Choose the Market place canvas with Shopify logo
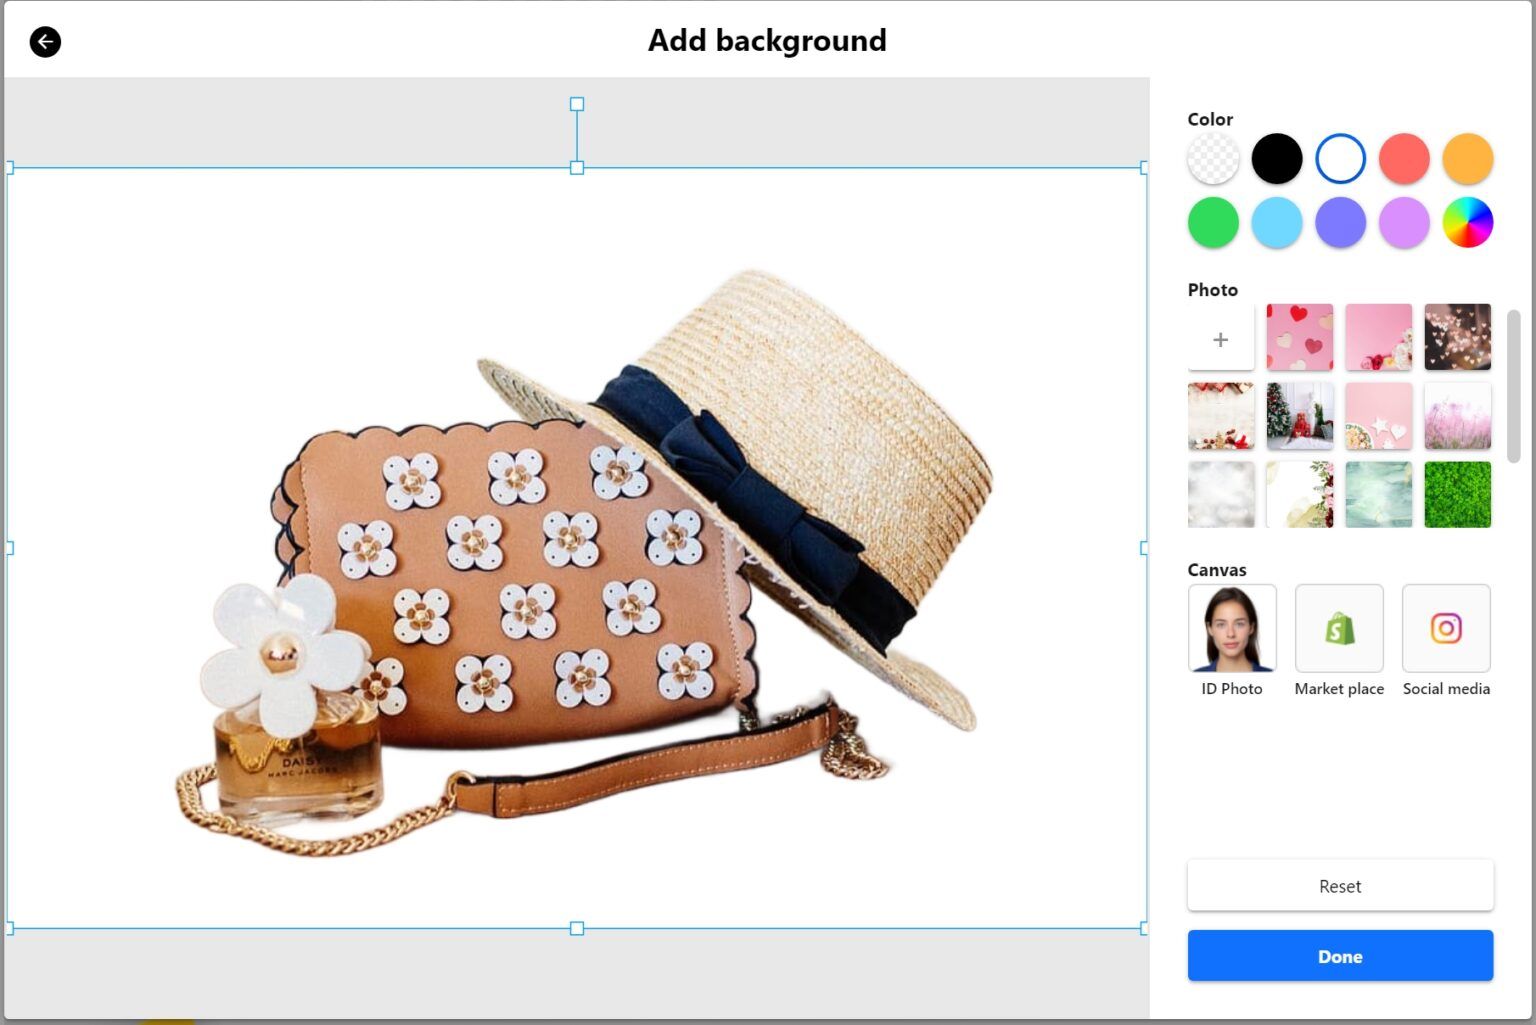Viewport: 1536px width, 1025px height. (1339, 628)
